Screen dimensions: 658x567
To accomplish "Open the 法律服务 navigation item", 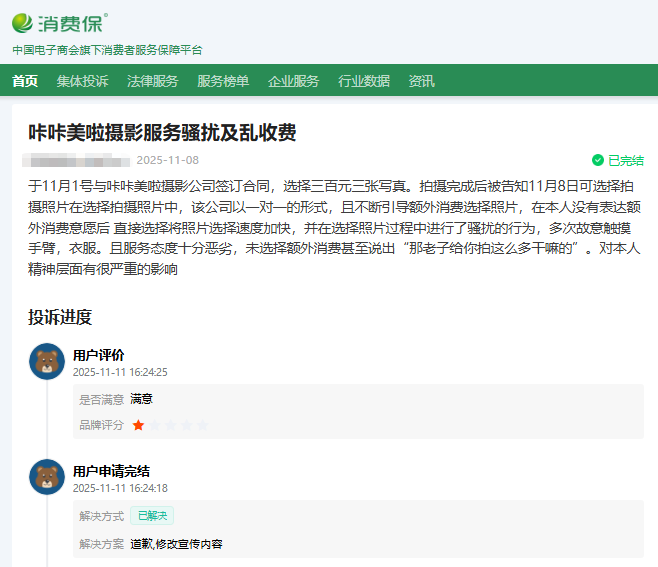I will click(153, 81).
